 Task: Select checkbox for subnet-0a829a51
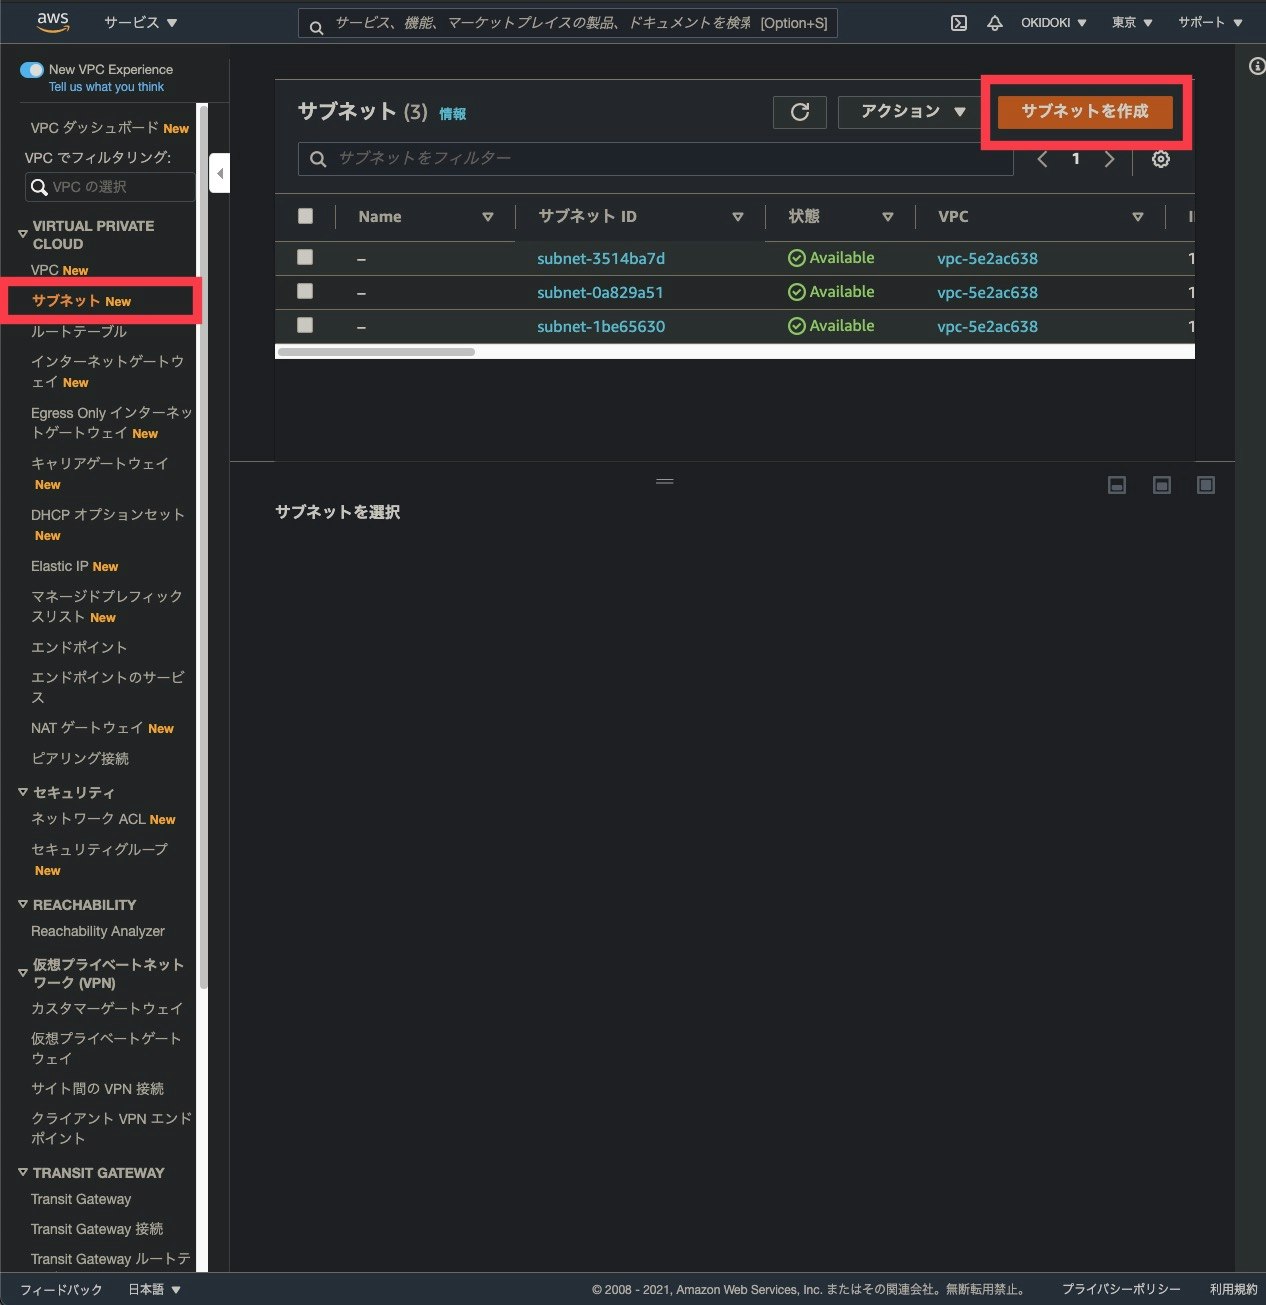point(305,291)
